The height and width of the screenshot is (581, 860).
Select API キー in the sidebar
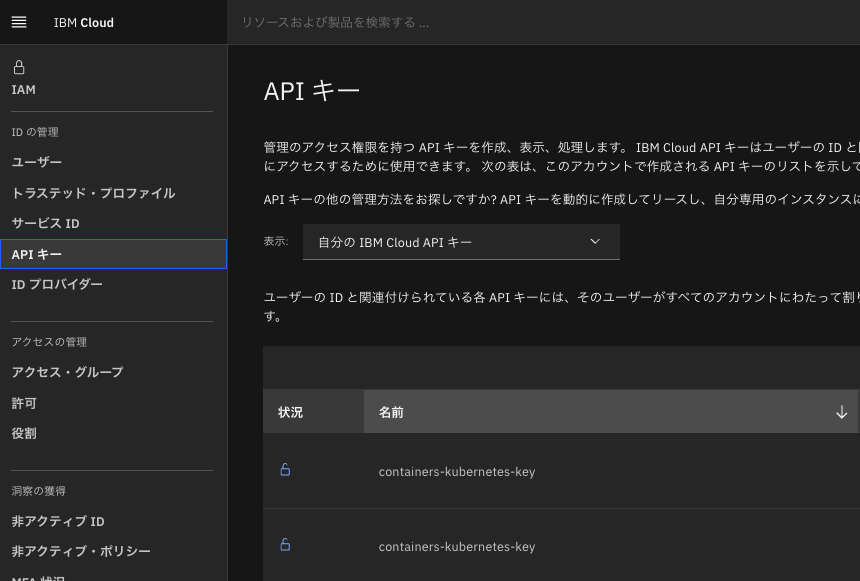tap(114, 254)
